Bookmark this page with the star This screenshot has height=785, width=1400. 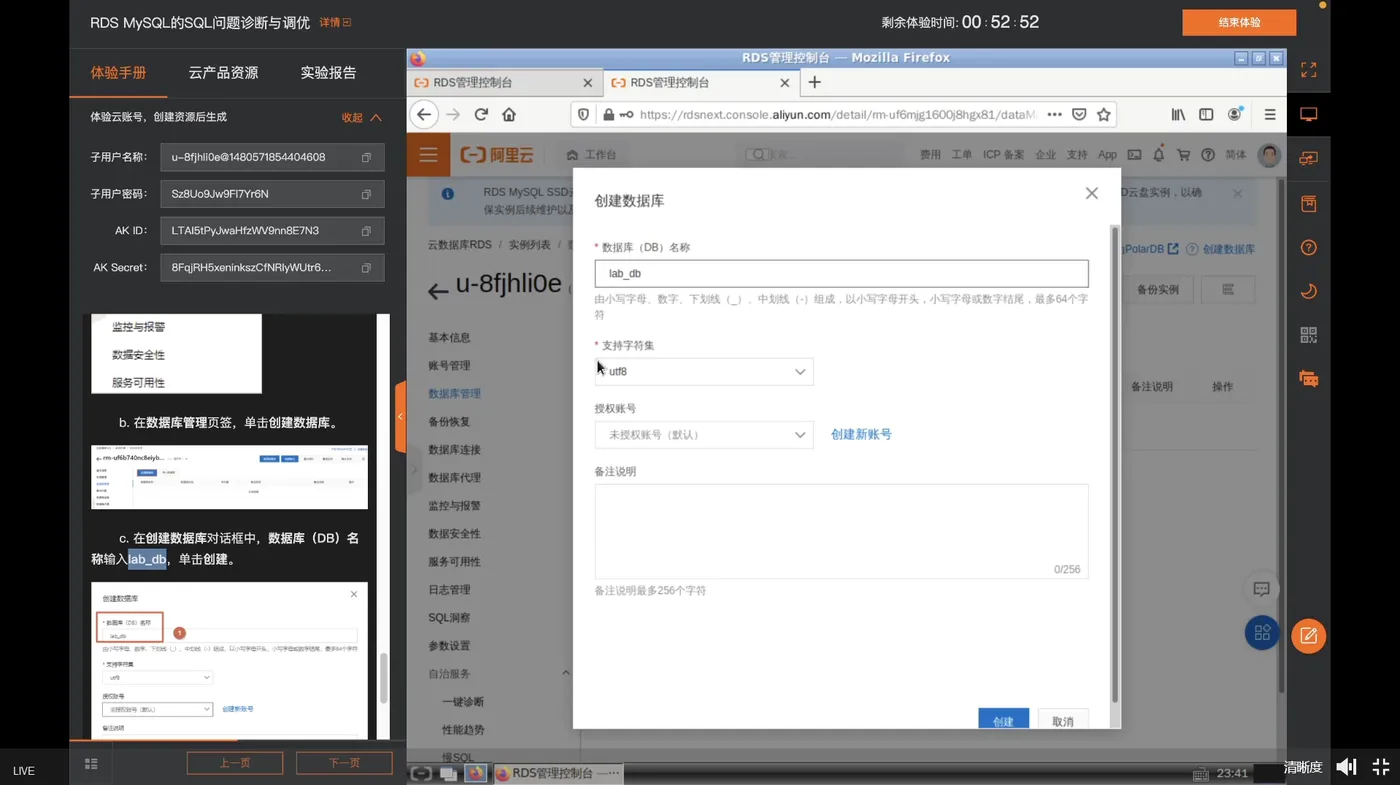1104,115
